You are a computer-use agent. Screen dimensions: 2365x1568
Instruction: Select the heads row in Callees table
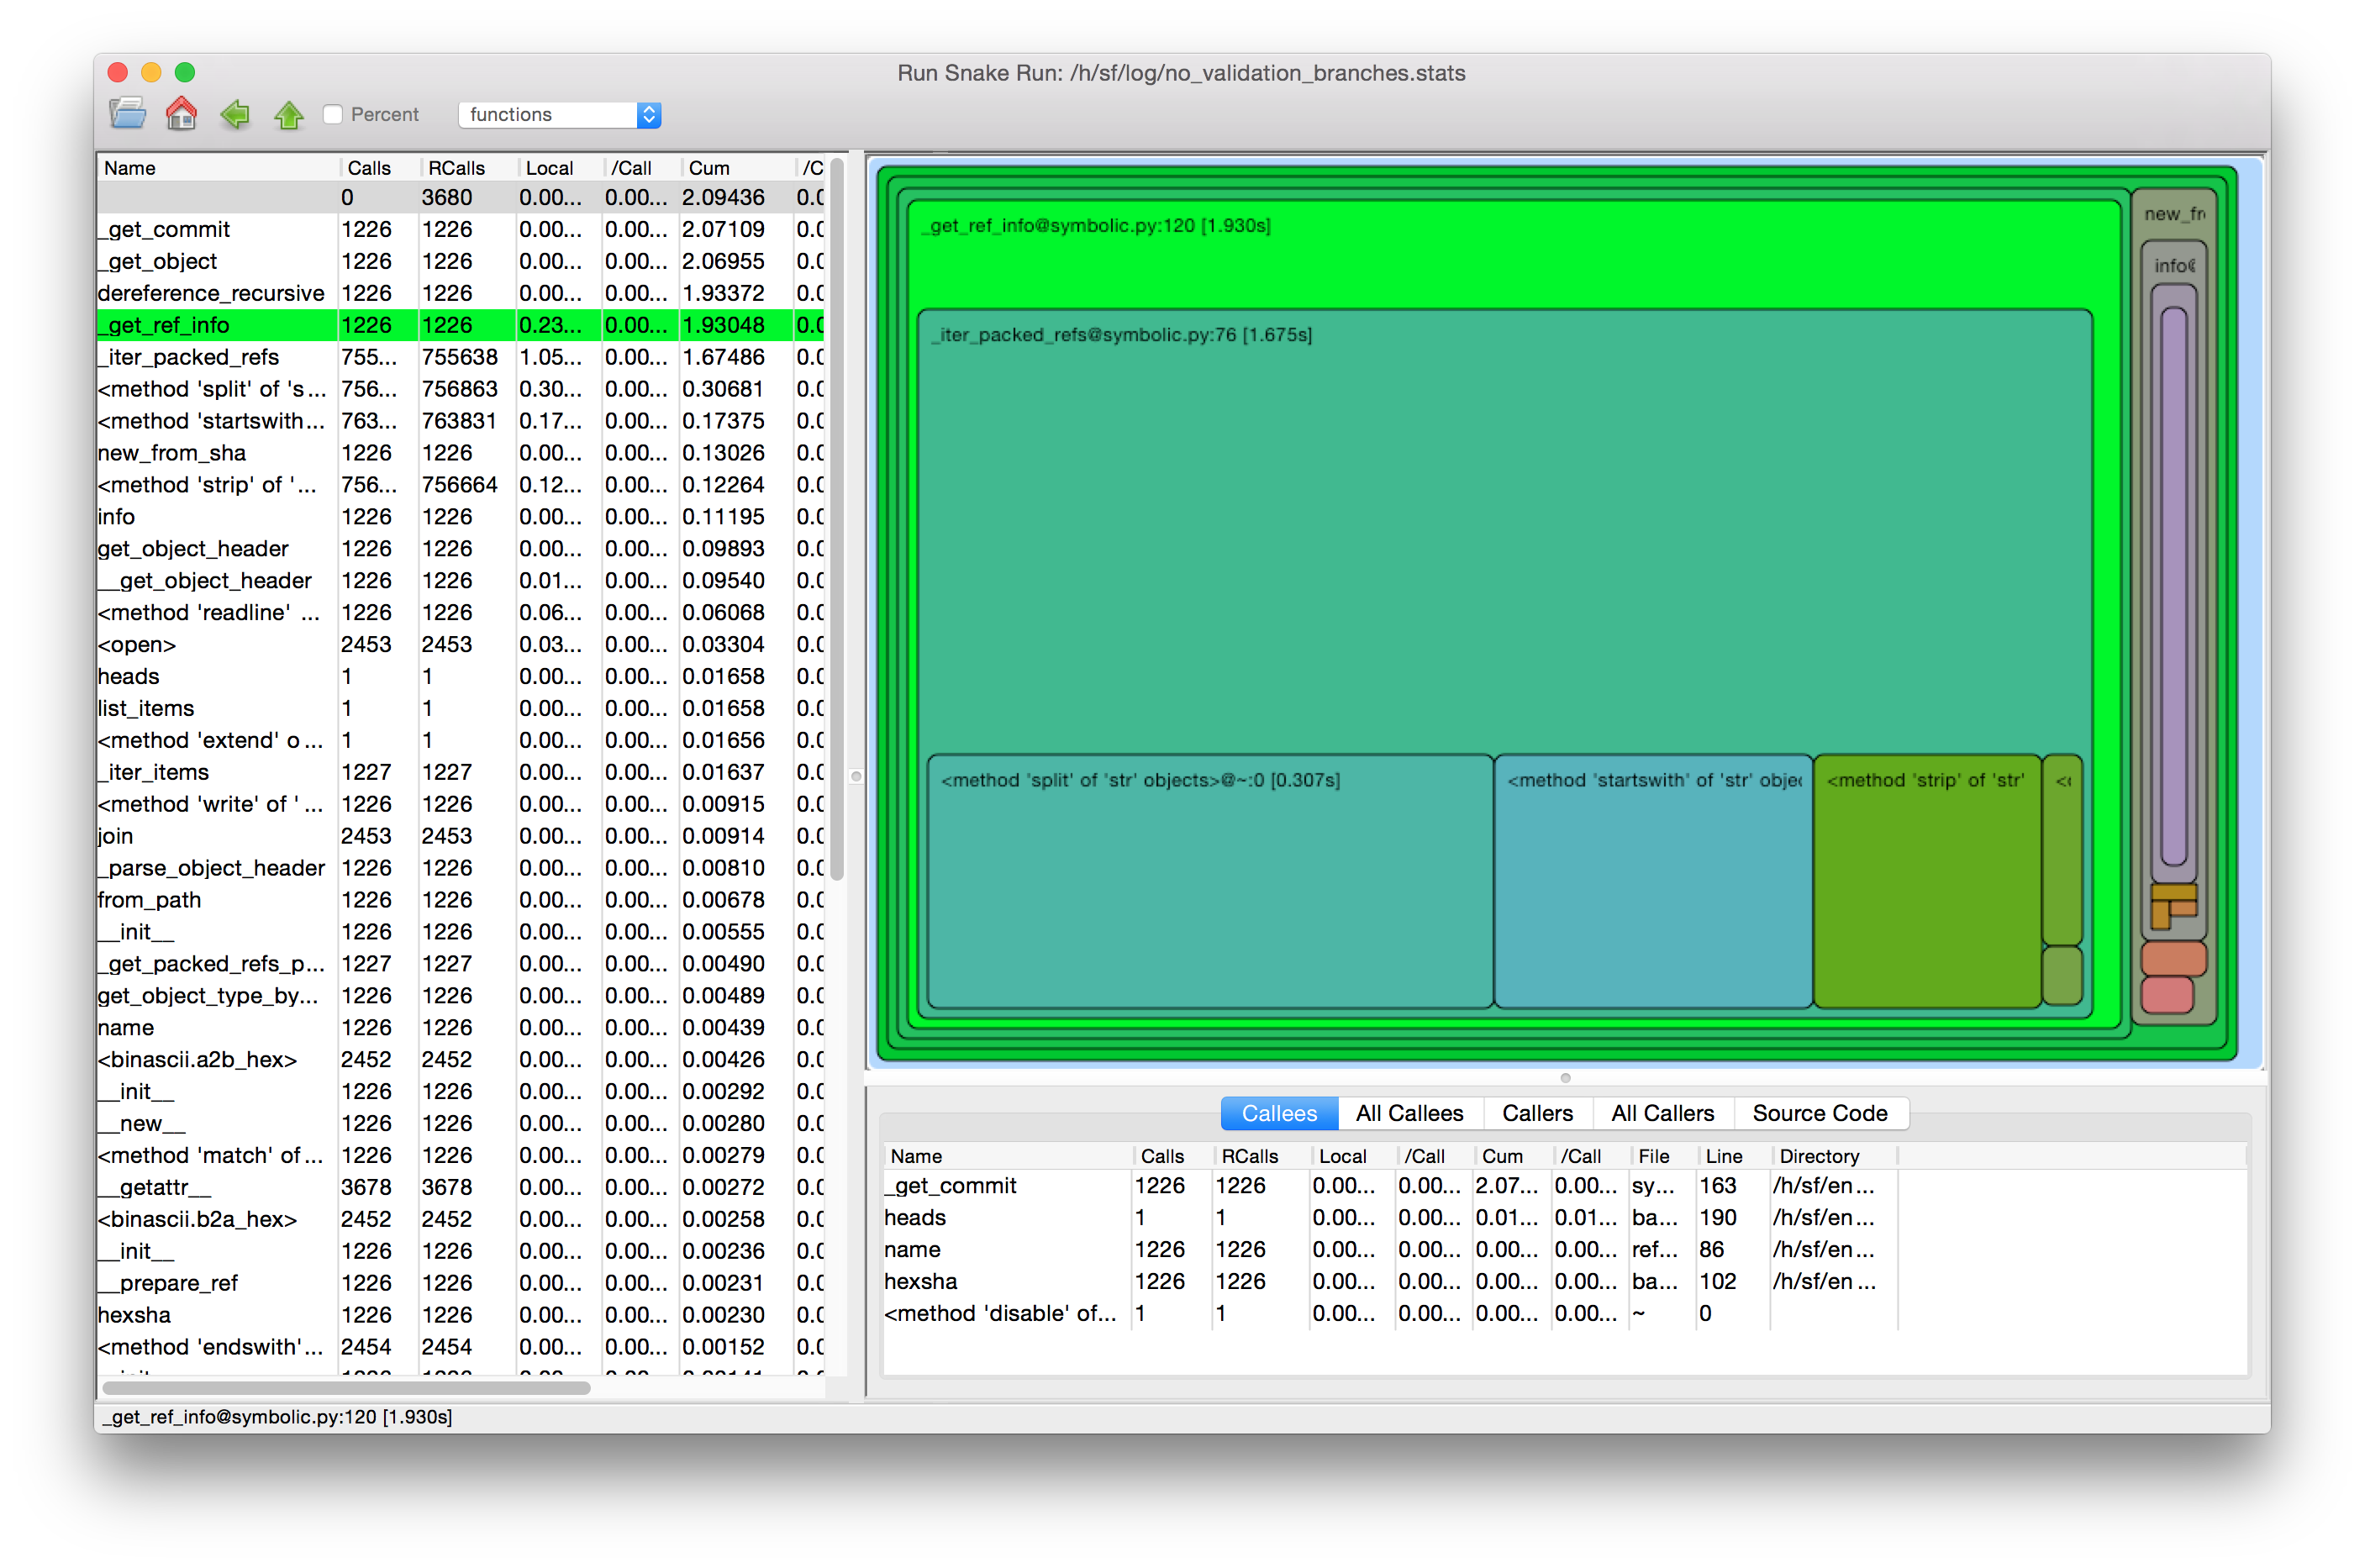[x=915, y=1217]
